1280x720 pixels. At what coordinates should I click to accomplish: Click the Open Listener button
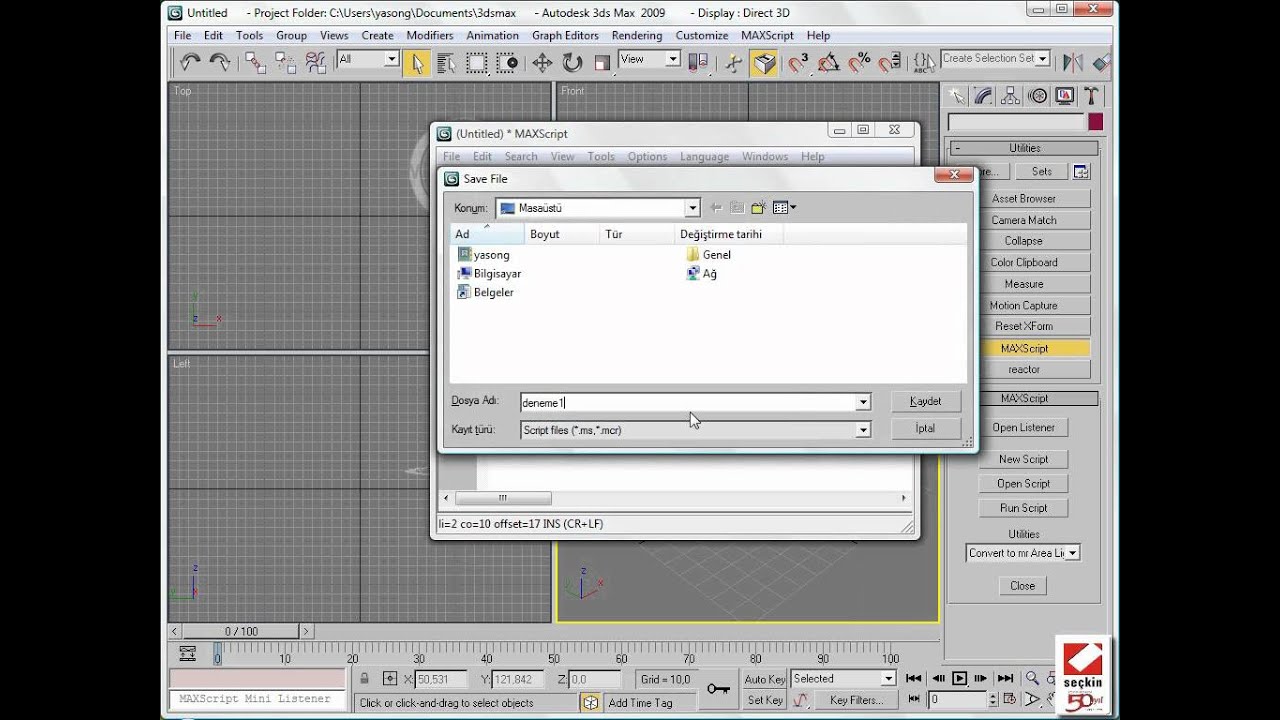click(x=1023, y=428)
